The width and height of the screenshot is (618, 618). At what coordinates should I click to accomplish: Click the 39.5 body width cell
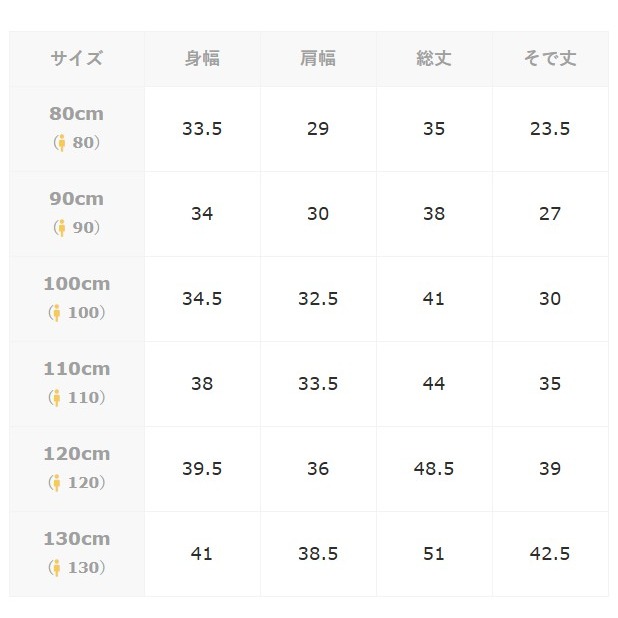pos(202,469)
